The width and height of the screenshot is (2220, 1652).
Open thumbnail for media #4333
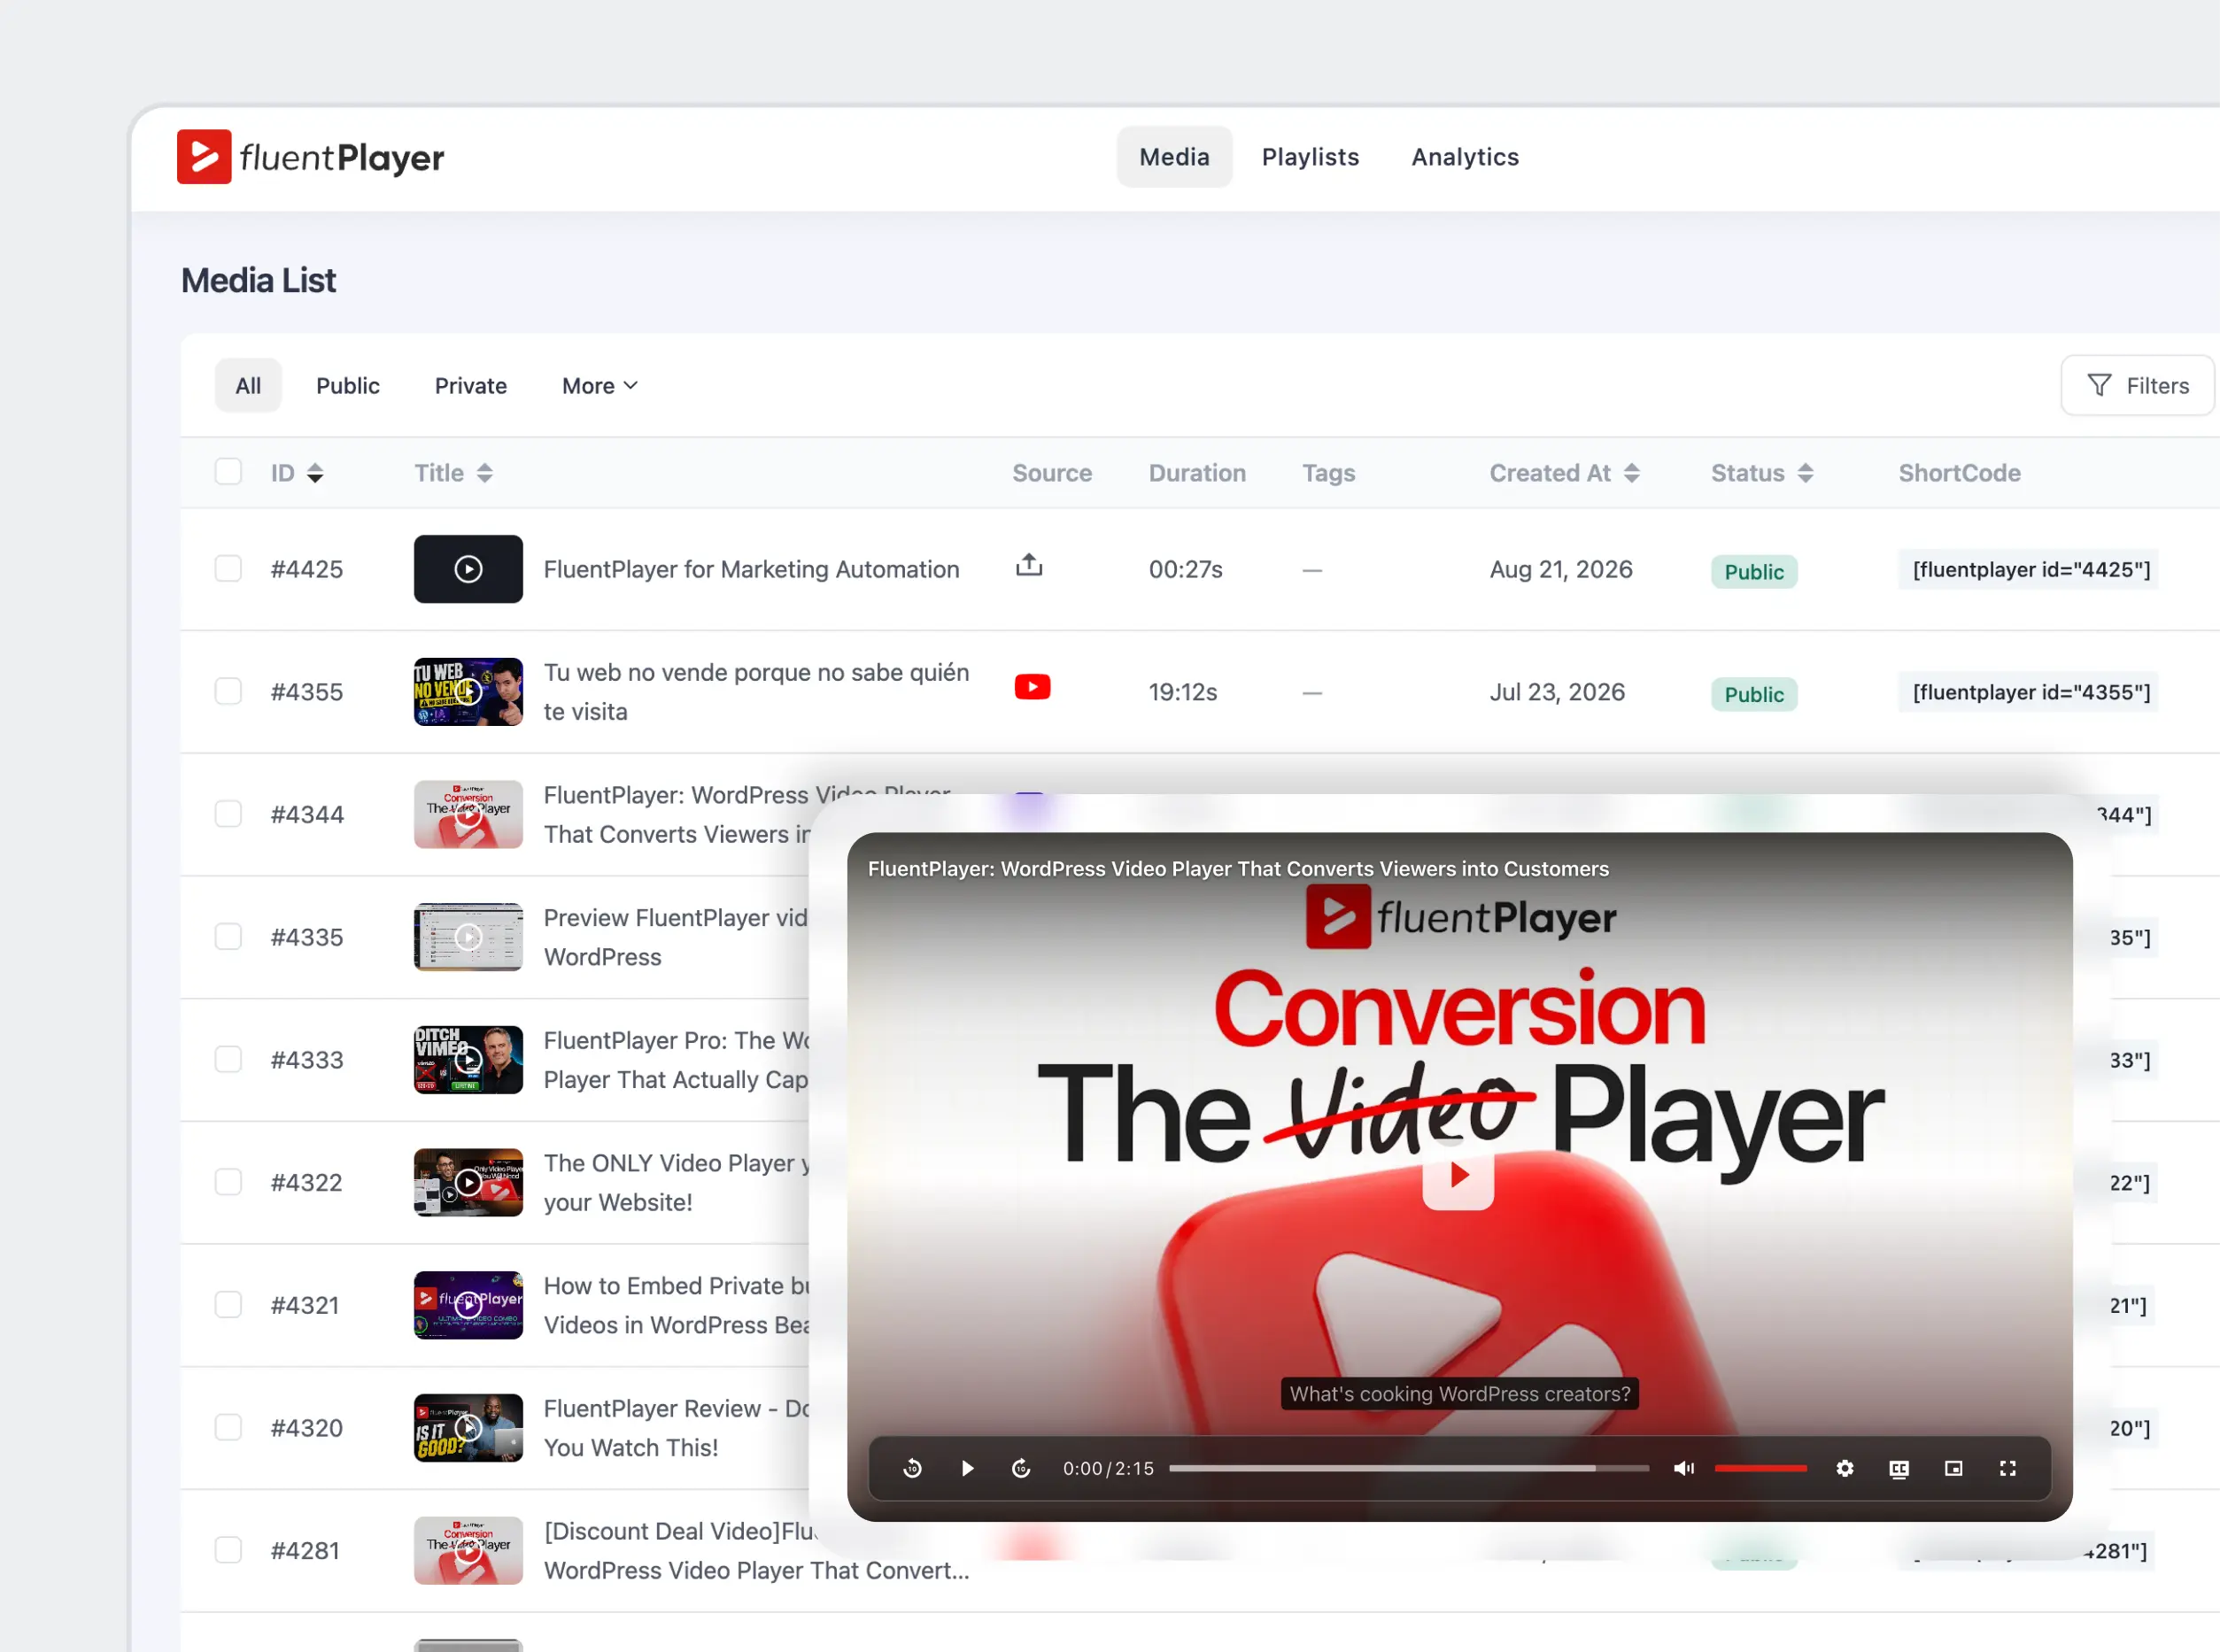point(468,1060)
